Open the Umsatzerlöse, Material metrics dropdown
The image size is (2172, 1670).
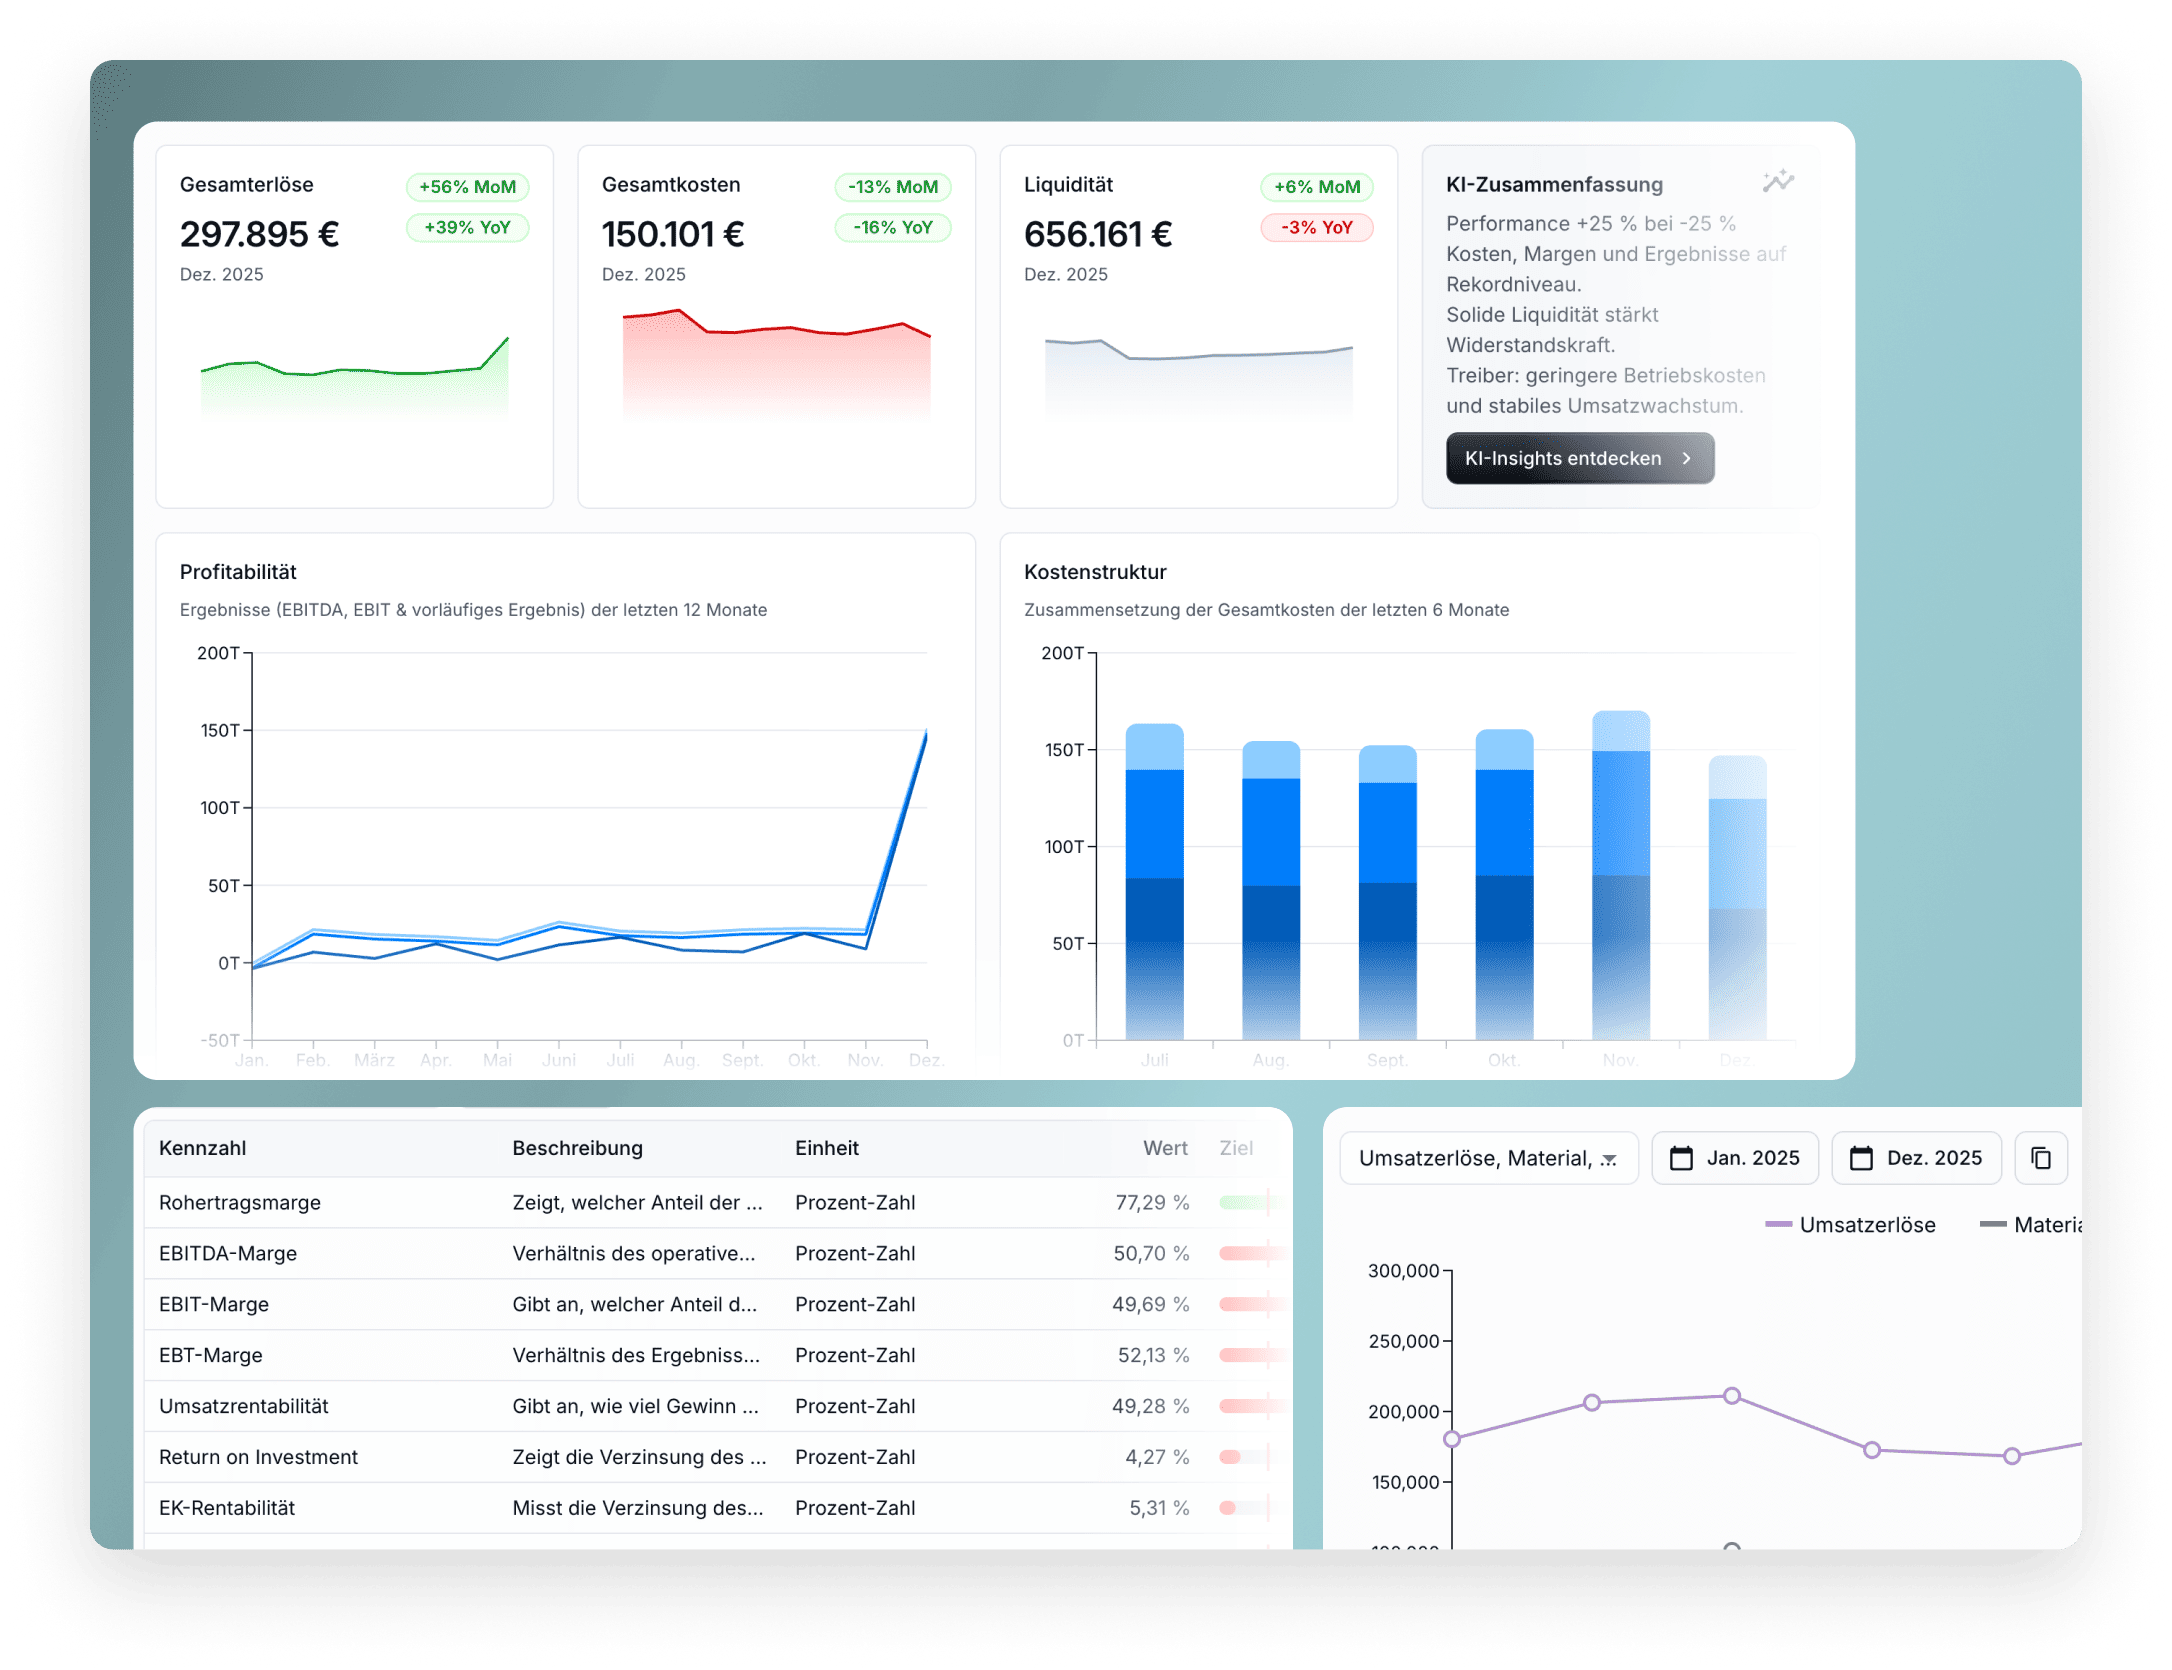[1488, 1158]
